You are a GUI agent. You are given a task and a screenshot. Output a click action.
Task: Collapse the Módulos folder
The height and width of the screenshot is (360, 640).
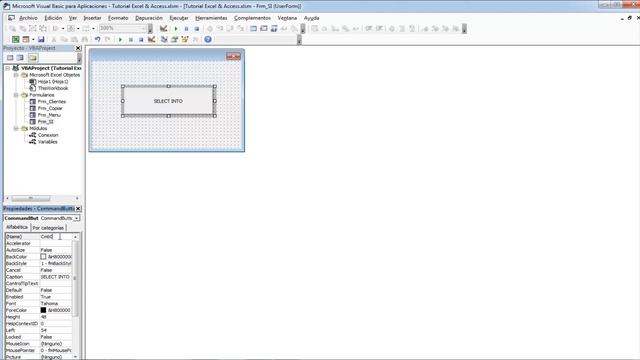[x=16, y=129]
